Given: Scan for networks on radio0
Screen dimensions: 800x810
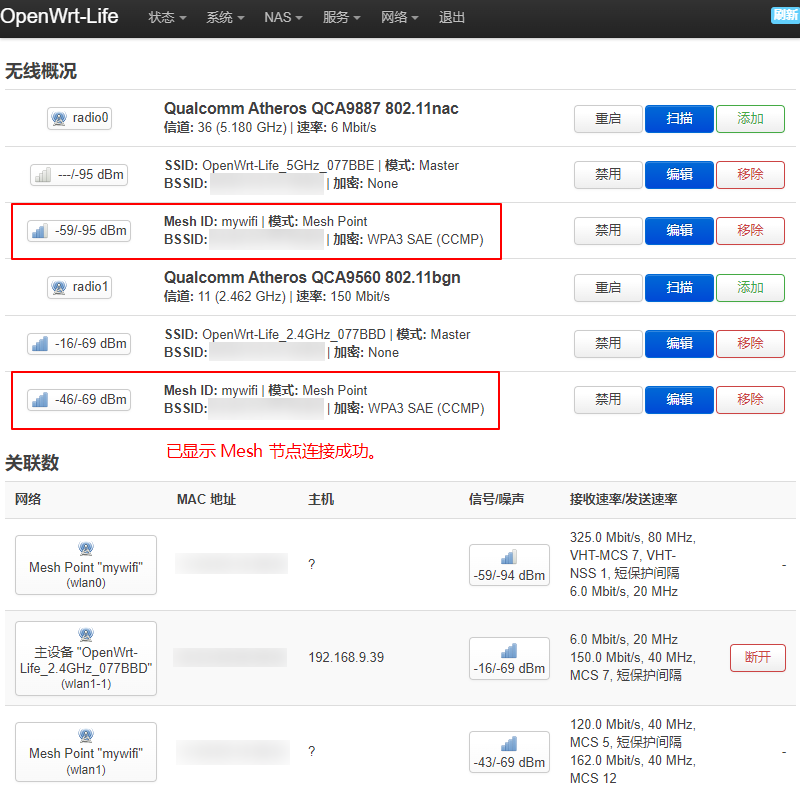Looking at the screenshot, I should (679, 119).
